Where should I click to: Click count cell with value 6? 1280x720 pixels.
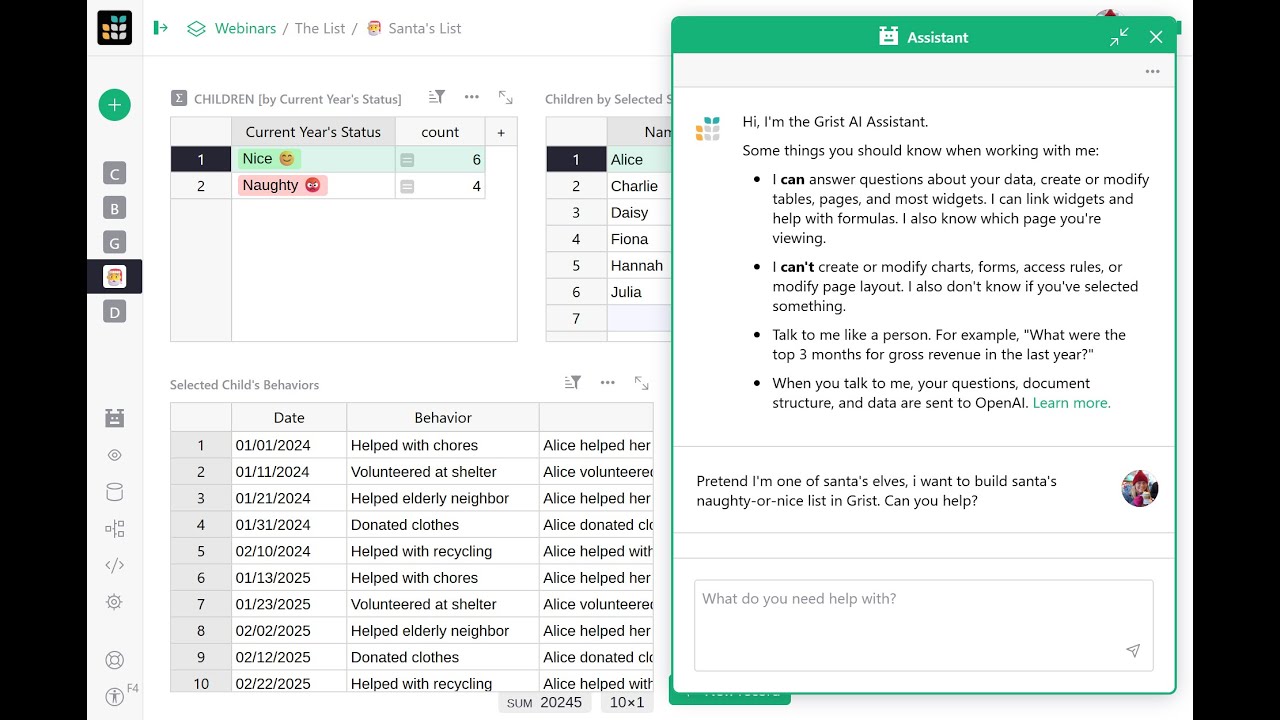440,159
